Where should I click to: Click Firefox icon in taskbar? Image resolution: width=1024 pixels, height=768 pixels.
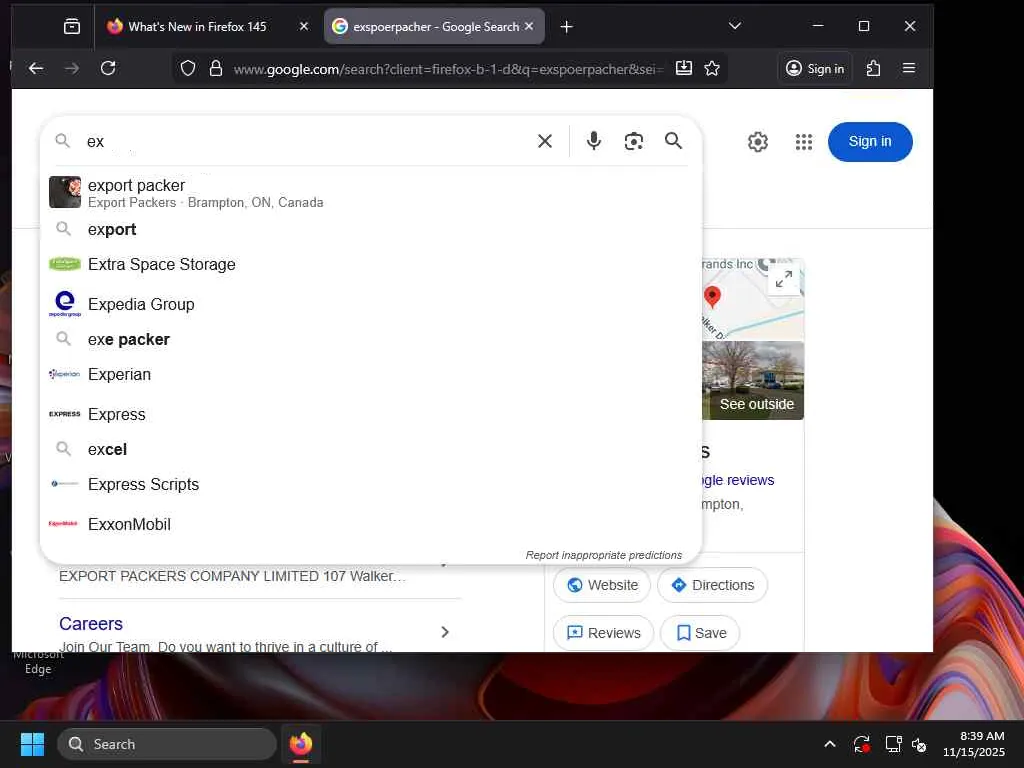tap(300, 744)
